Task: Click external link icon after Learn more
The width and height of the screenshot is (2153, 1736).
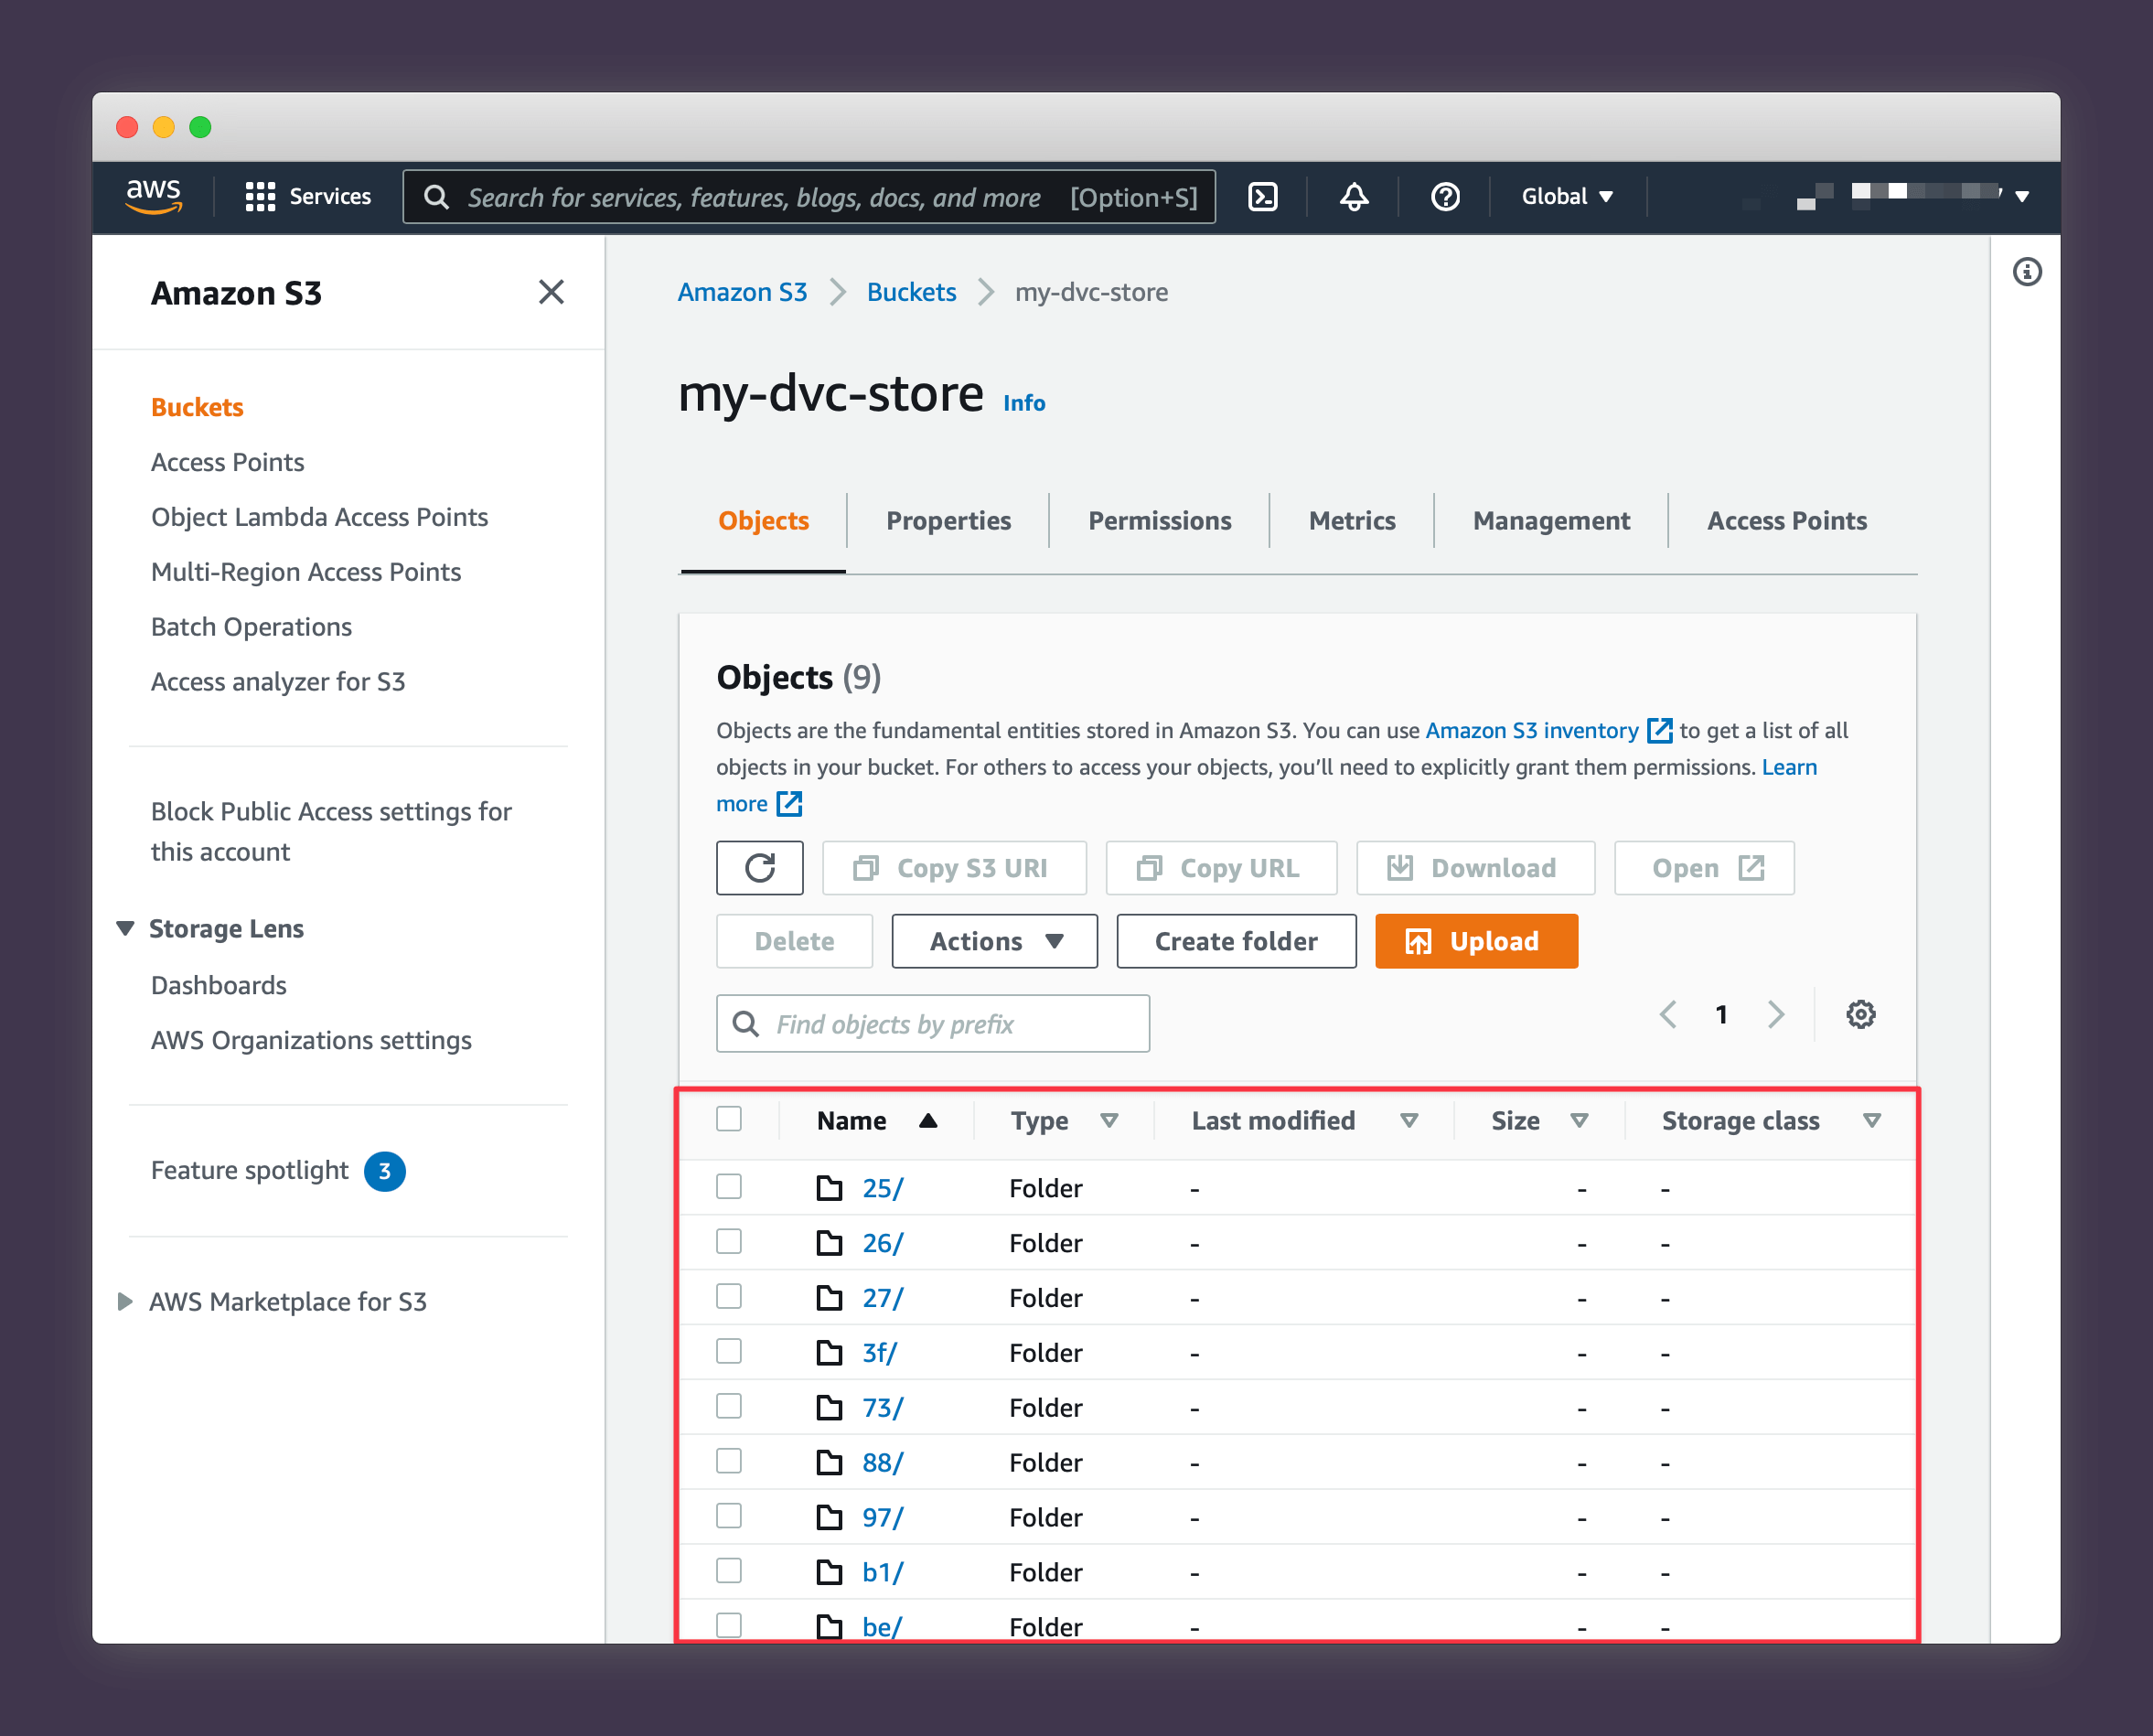Action: tap(789, 804)
